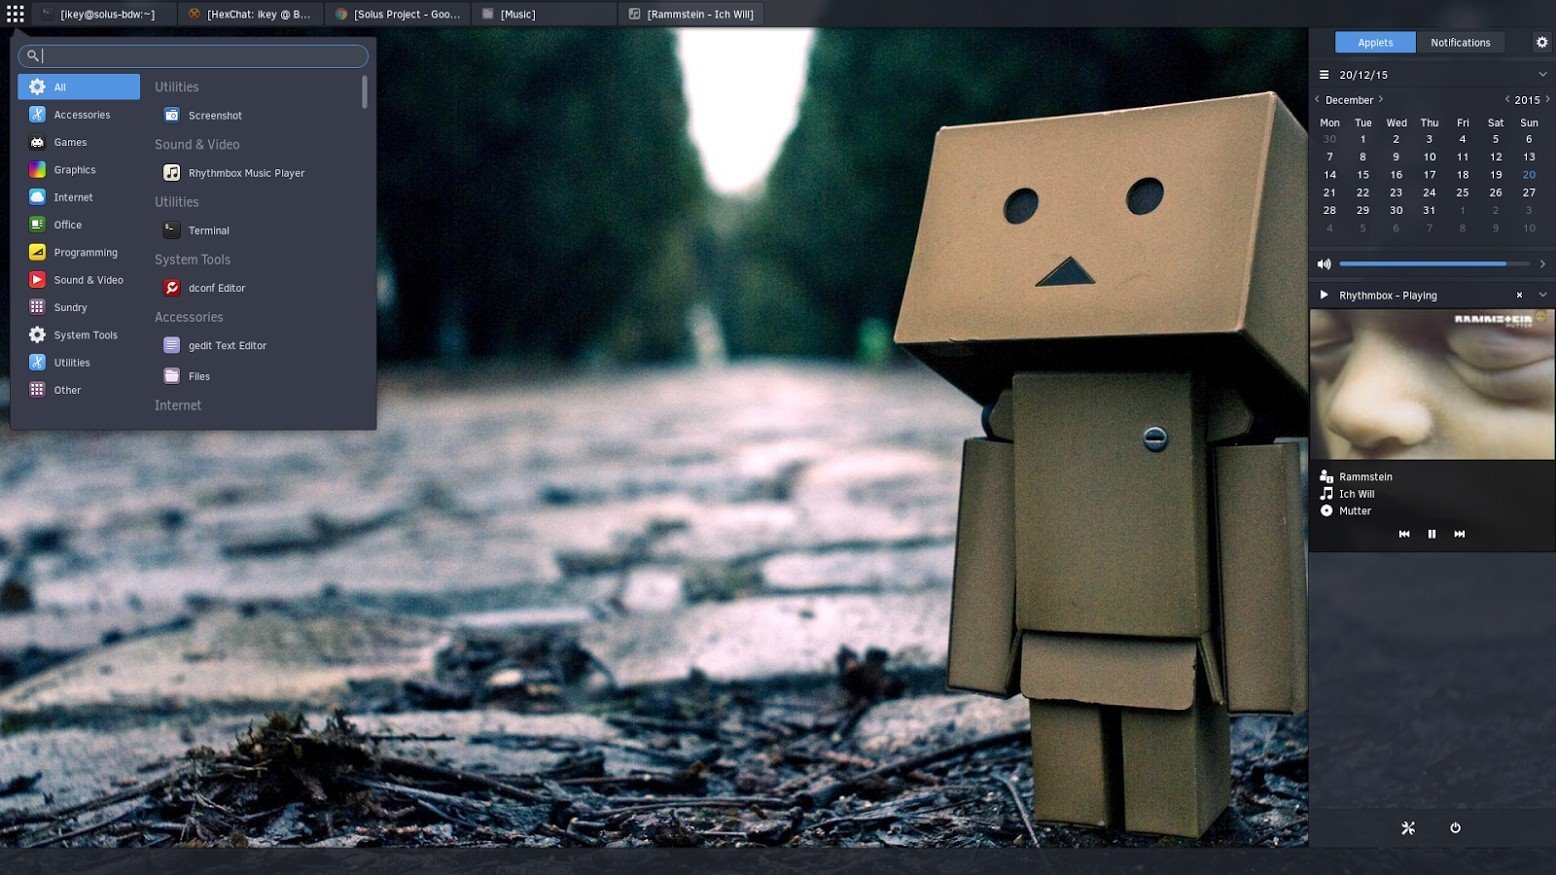Launch the Terminal application
The image size is (1556, 875).
[x=208, y=231]
